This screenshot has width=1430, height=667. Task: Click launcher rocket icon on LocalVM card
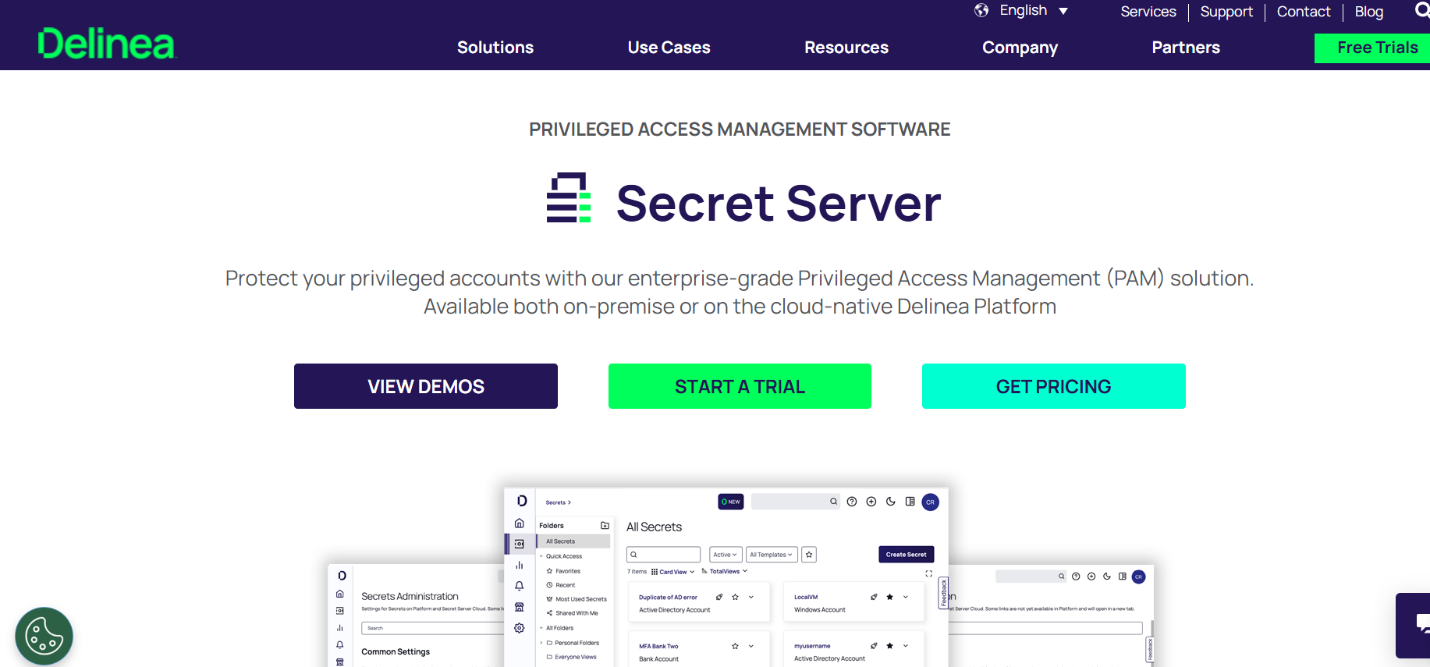[x=874, y=597]
